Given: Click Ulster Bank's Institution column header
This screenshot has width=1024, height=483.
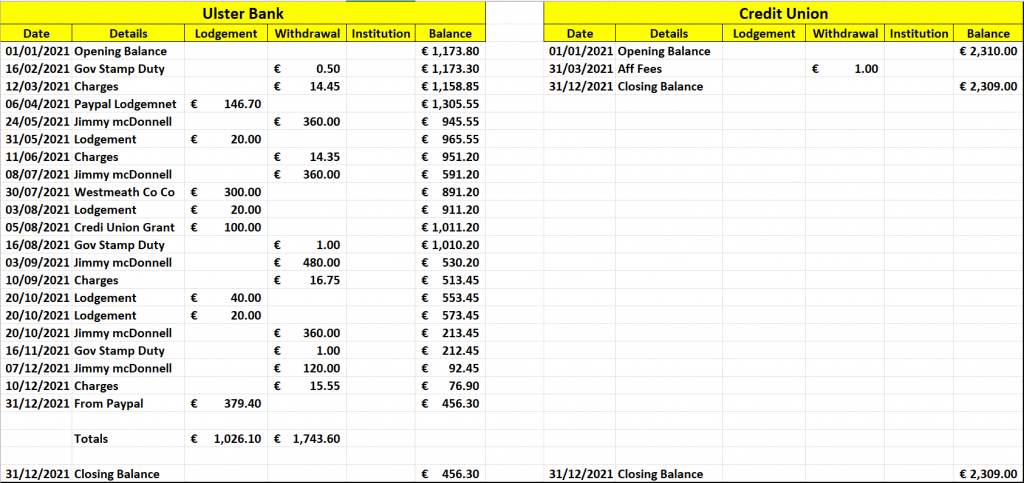Looking at the screenshot, I should pyautogui.click(x=381, y=33).
